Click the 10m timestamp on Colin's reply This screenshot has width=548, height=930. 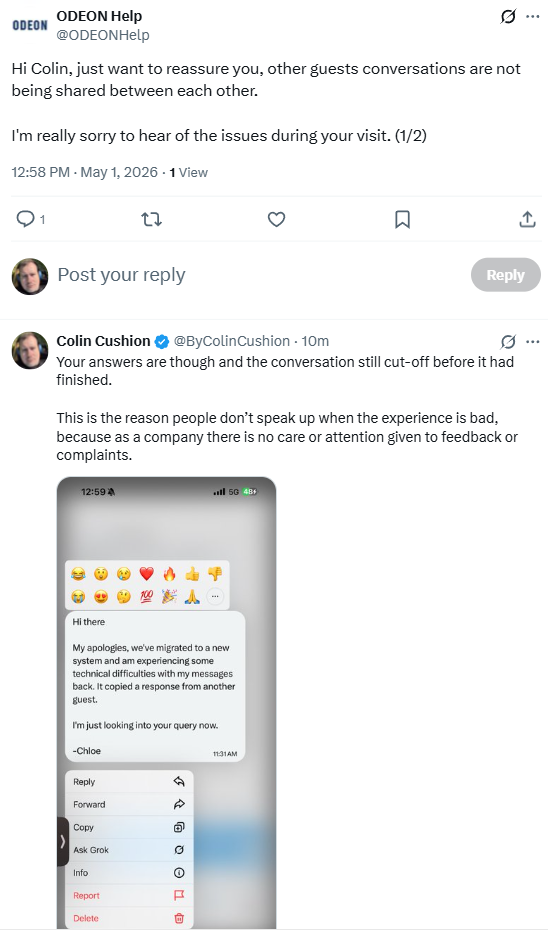pyautogui.click(x=315, y=341)
